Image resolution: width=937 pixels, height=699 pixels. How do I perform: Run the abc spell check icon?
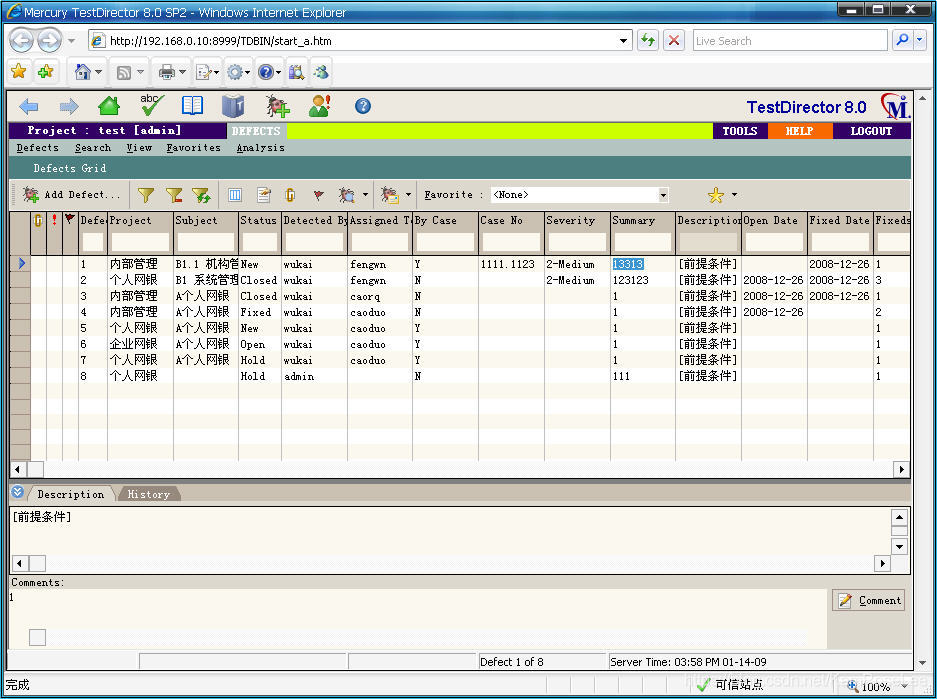[151, 105]
